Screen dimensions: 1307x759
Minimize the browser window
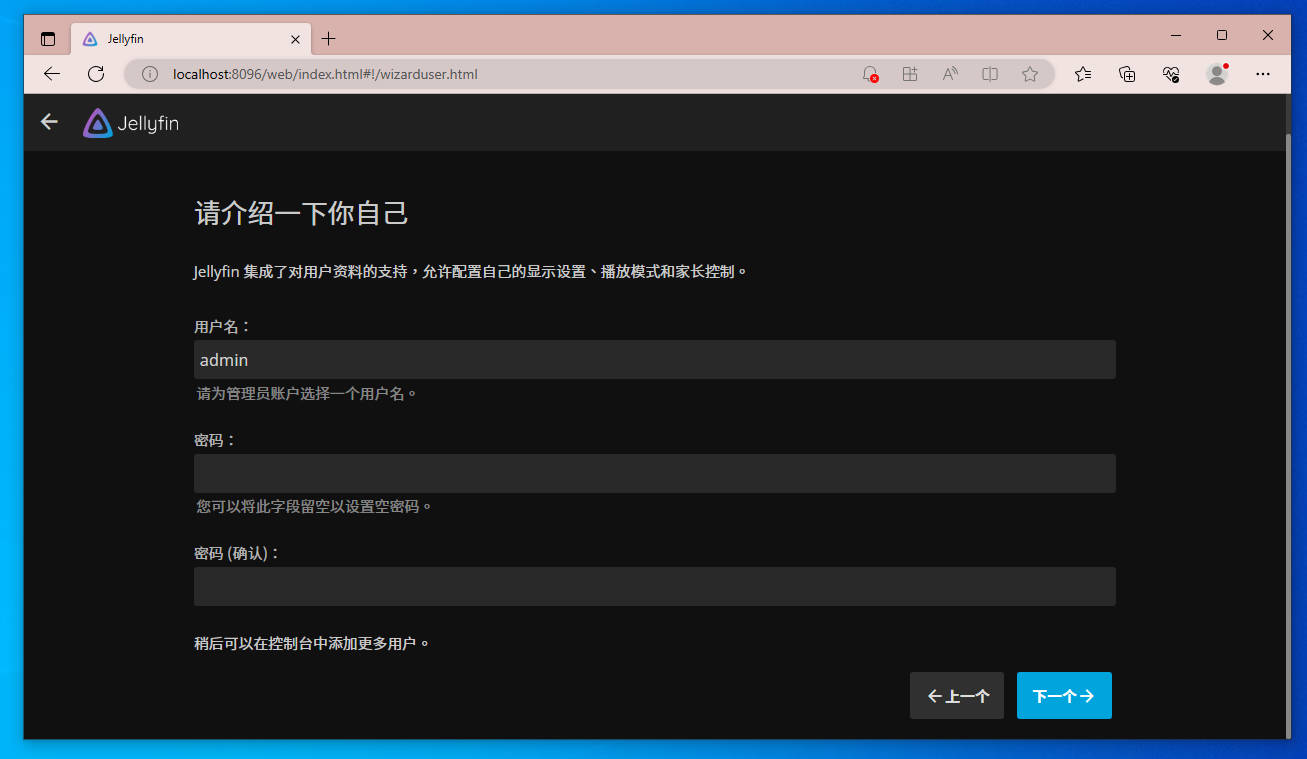(x=1175, y=35)
